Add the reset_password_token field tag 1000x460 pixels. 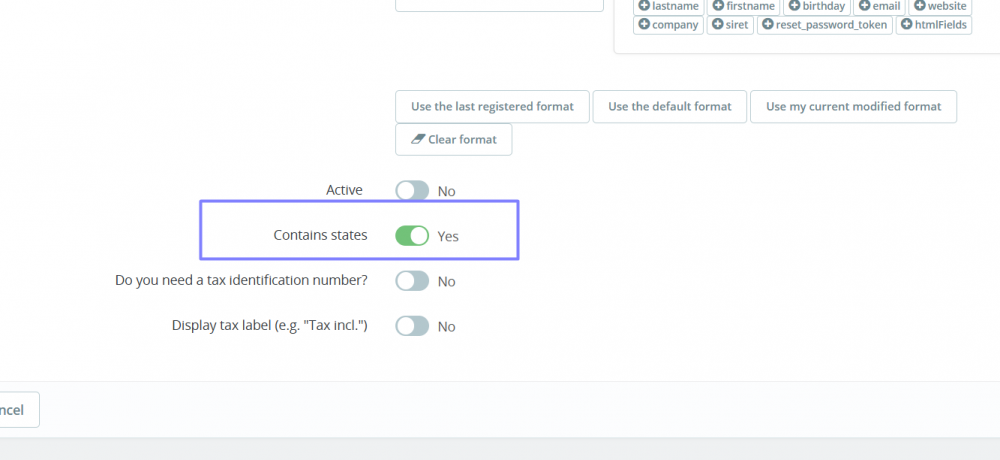click(824, 25)
